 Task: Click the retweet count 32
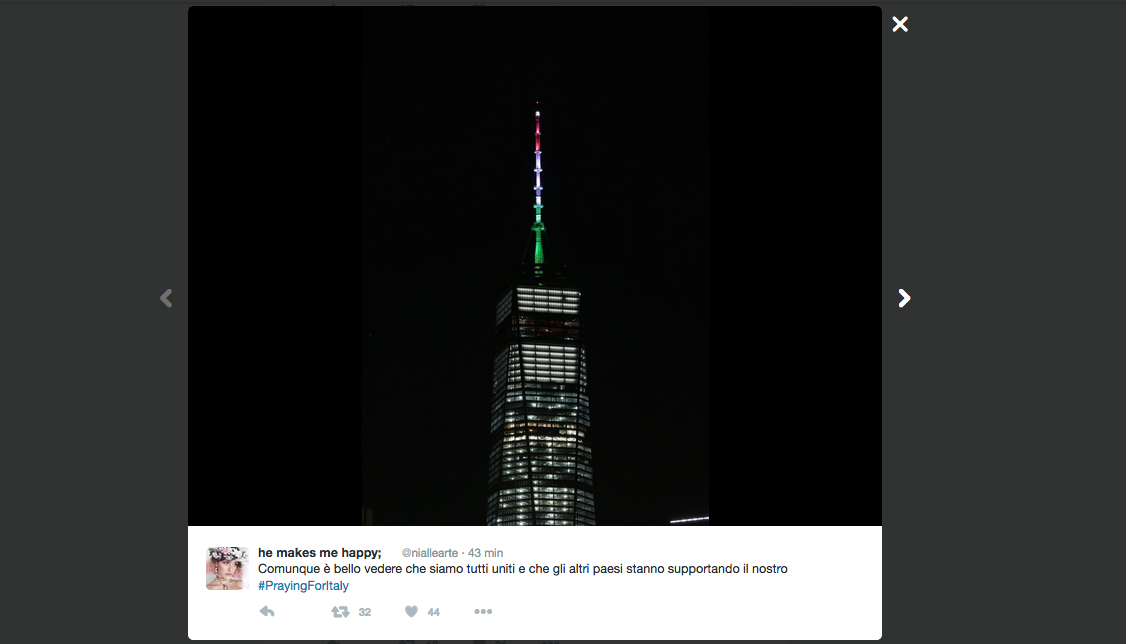click(x=365, y=612)
